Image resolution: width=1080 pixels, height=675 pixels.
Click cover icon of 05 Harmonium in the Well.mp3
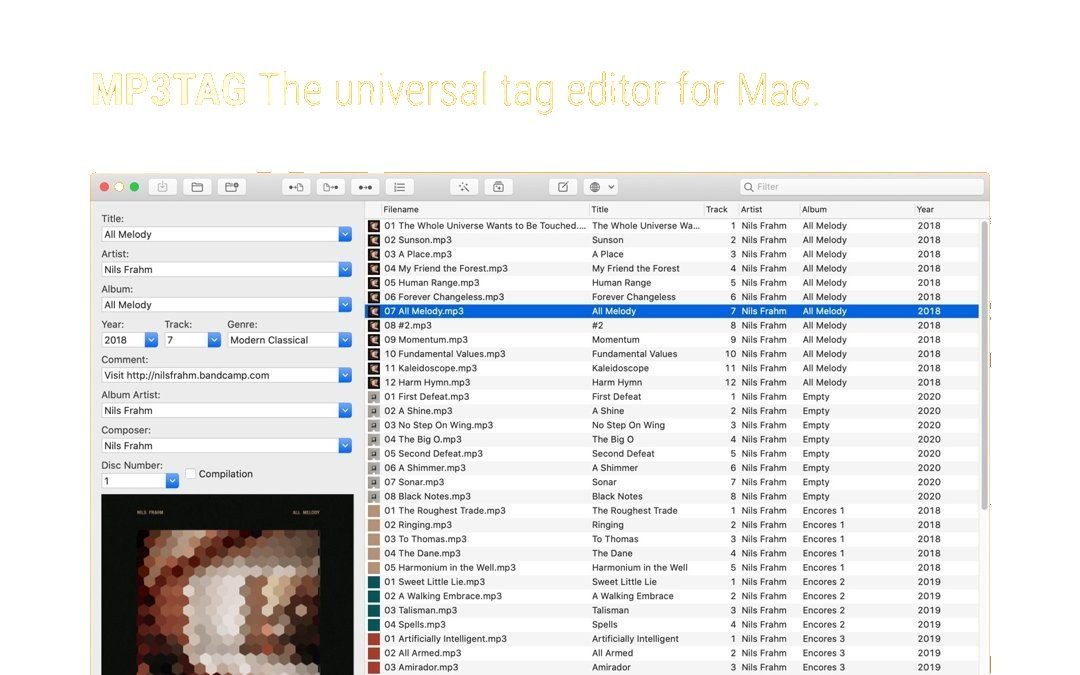click(x=374, y=568)
